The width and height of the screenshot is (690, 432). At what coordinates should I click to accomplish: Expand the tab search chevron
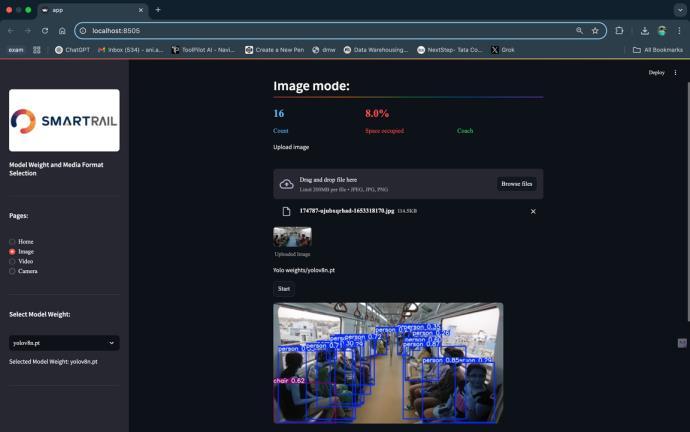[x=680, y=10]
